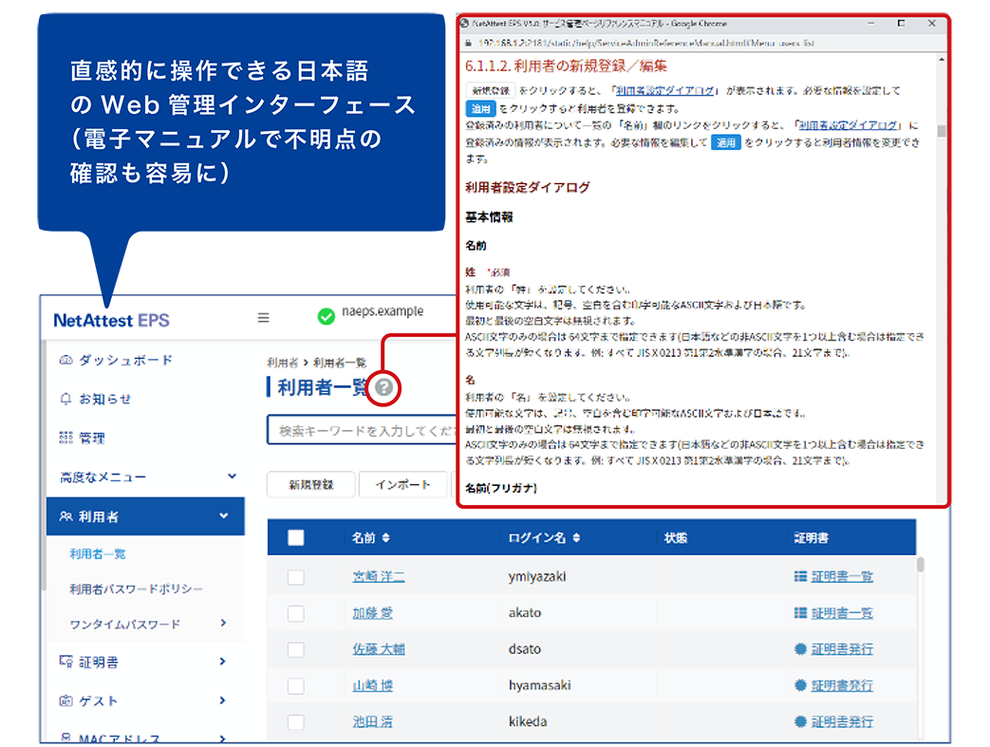Check the row for kikeda
990x747 pixels.
coord(295,722)
